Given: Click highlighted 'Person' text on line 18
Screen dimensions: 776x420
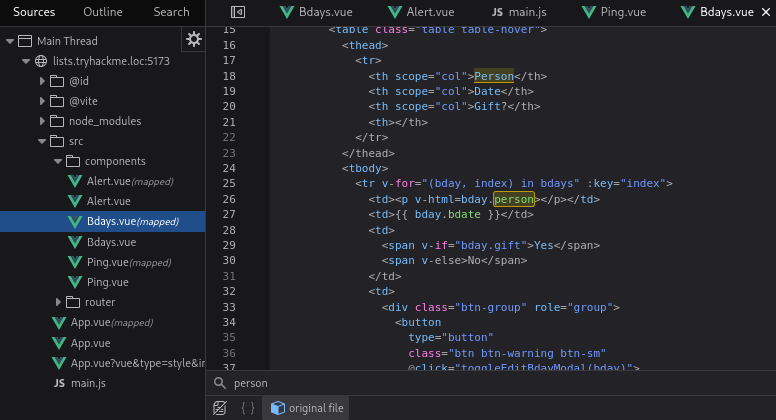Looking at the screenshot, I should (494, 76).
